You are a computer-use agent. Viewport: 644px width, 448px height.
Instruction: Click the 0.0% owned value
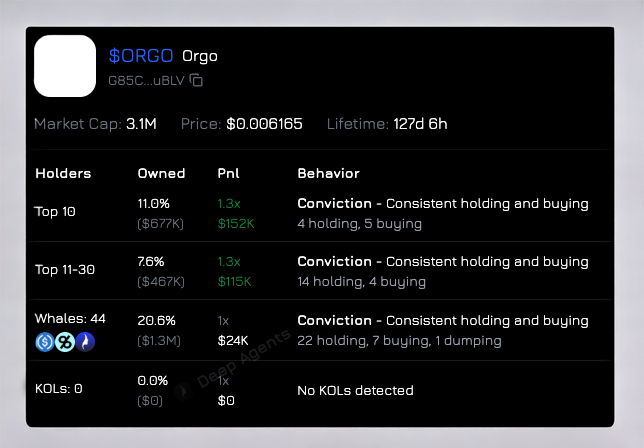(x=153, y=381)
